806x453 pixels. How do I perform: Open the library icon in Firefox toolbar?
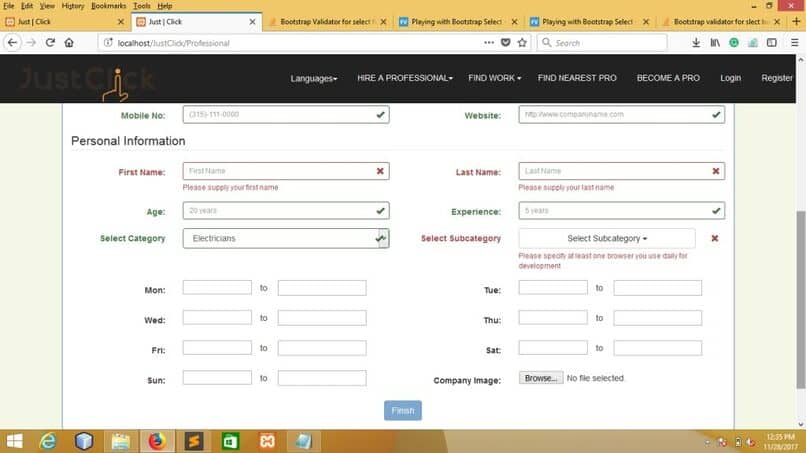[x=715, y=43]
